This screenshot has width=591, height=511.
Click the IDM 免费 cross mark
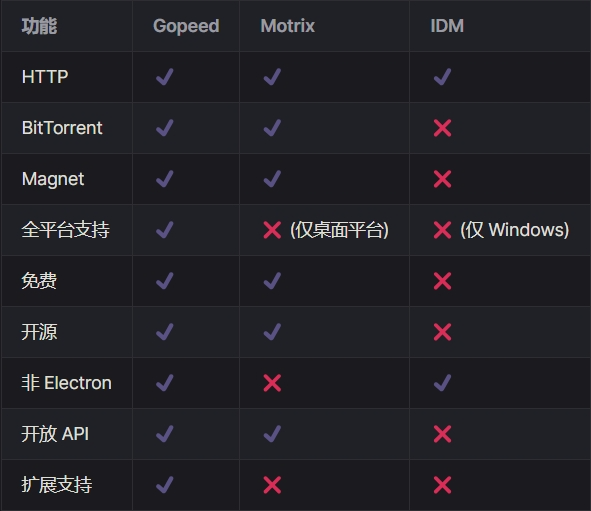(442, 281)
